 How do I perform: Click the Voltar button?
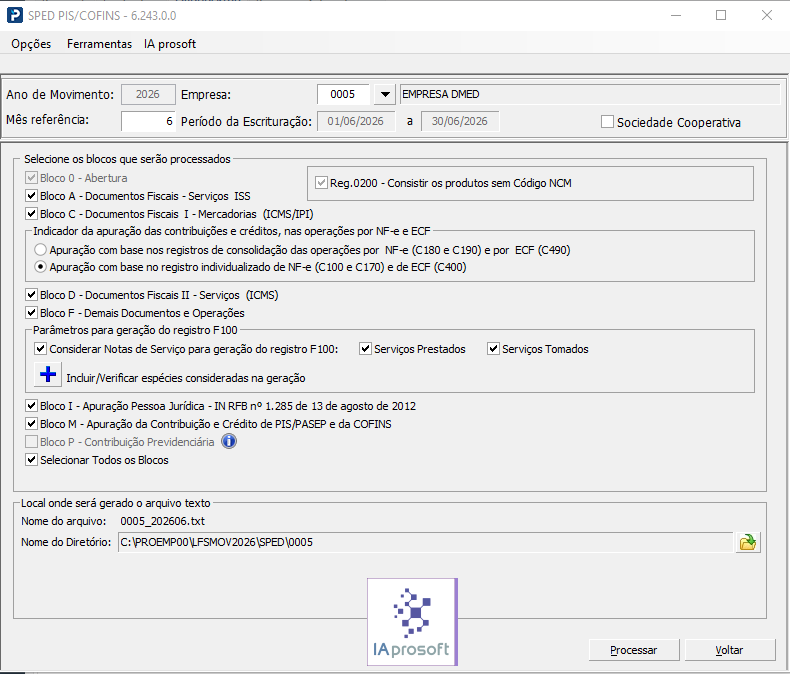click(729, 650)
